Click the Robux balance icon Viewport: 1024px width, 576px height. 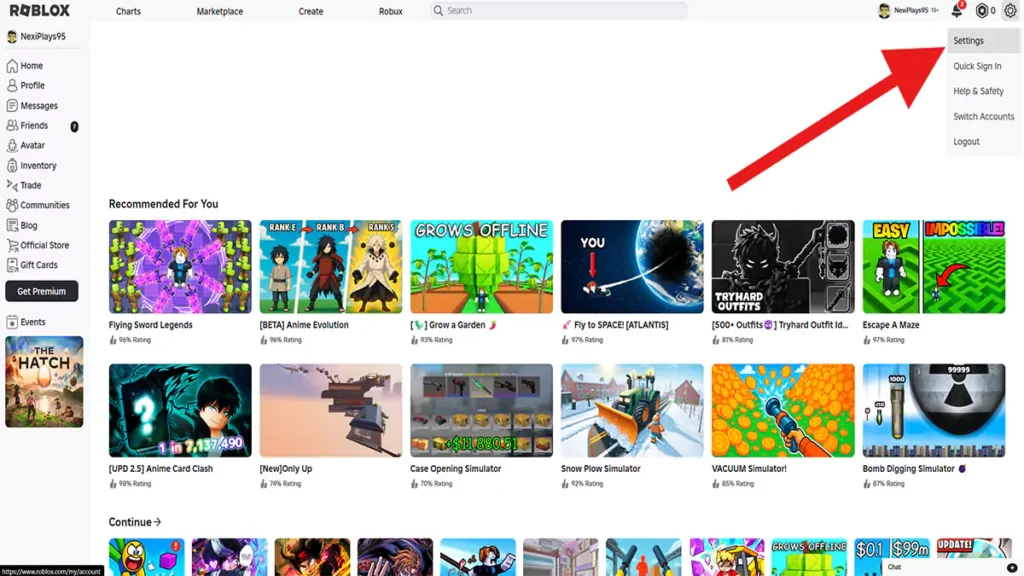(982, 10)
